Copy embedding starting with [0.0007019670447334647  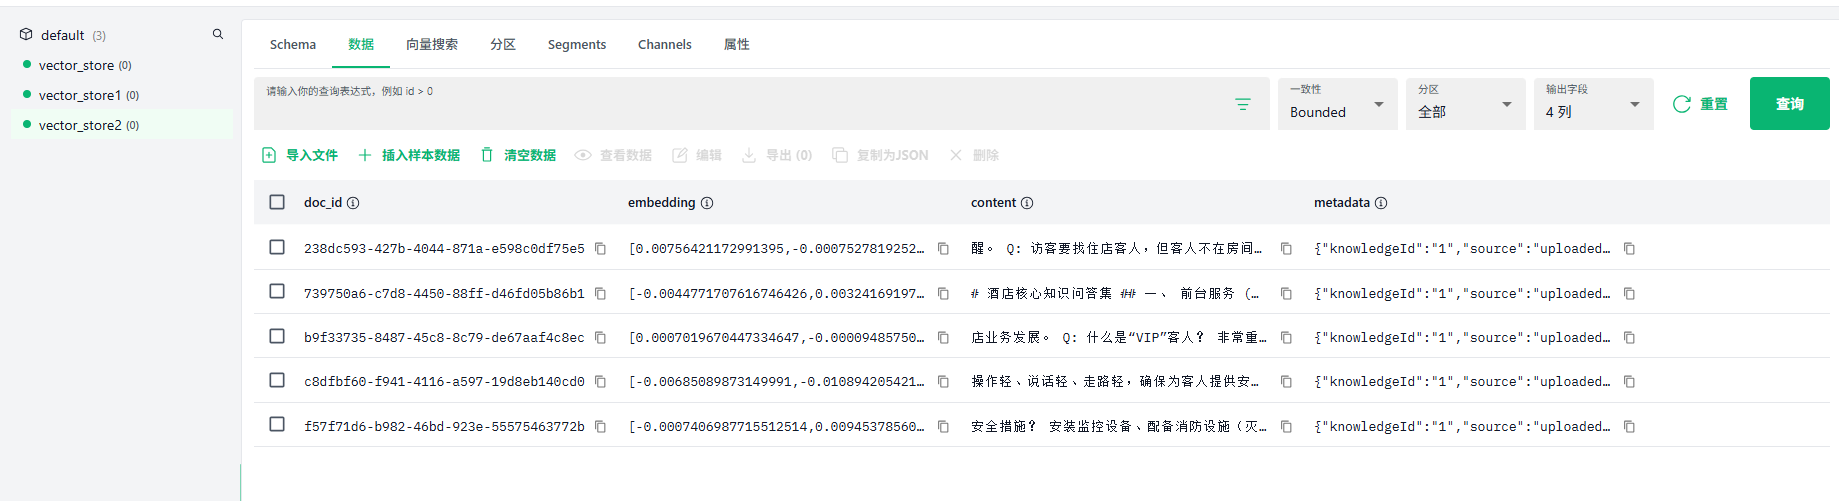(x=943, y=337)
